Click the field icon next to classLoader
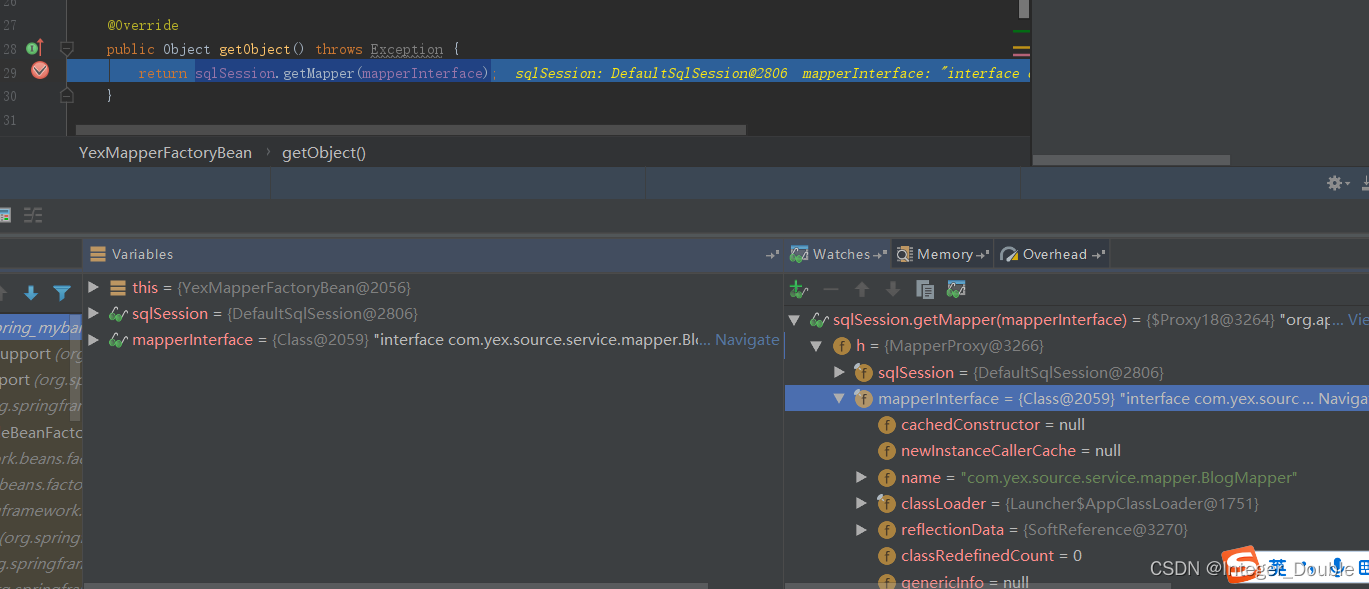Image resolution: width=1369 pixels, height=589 pixels. click(x=886, y=503)
